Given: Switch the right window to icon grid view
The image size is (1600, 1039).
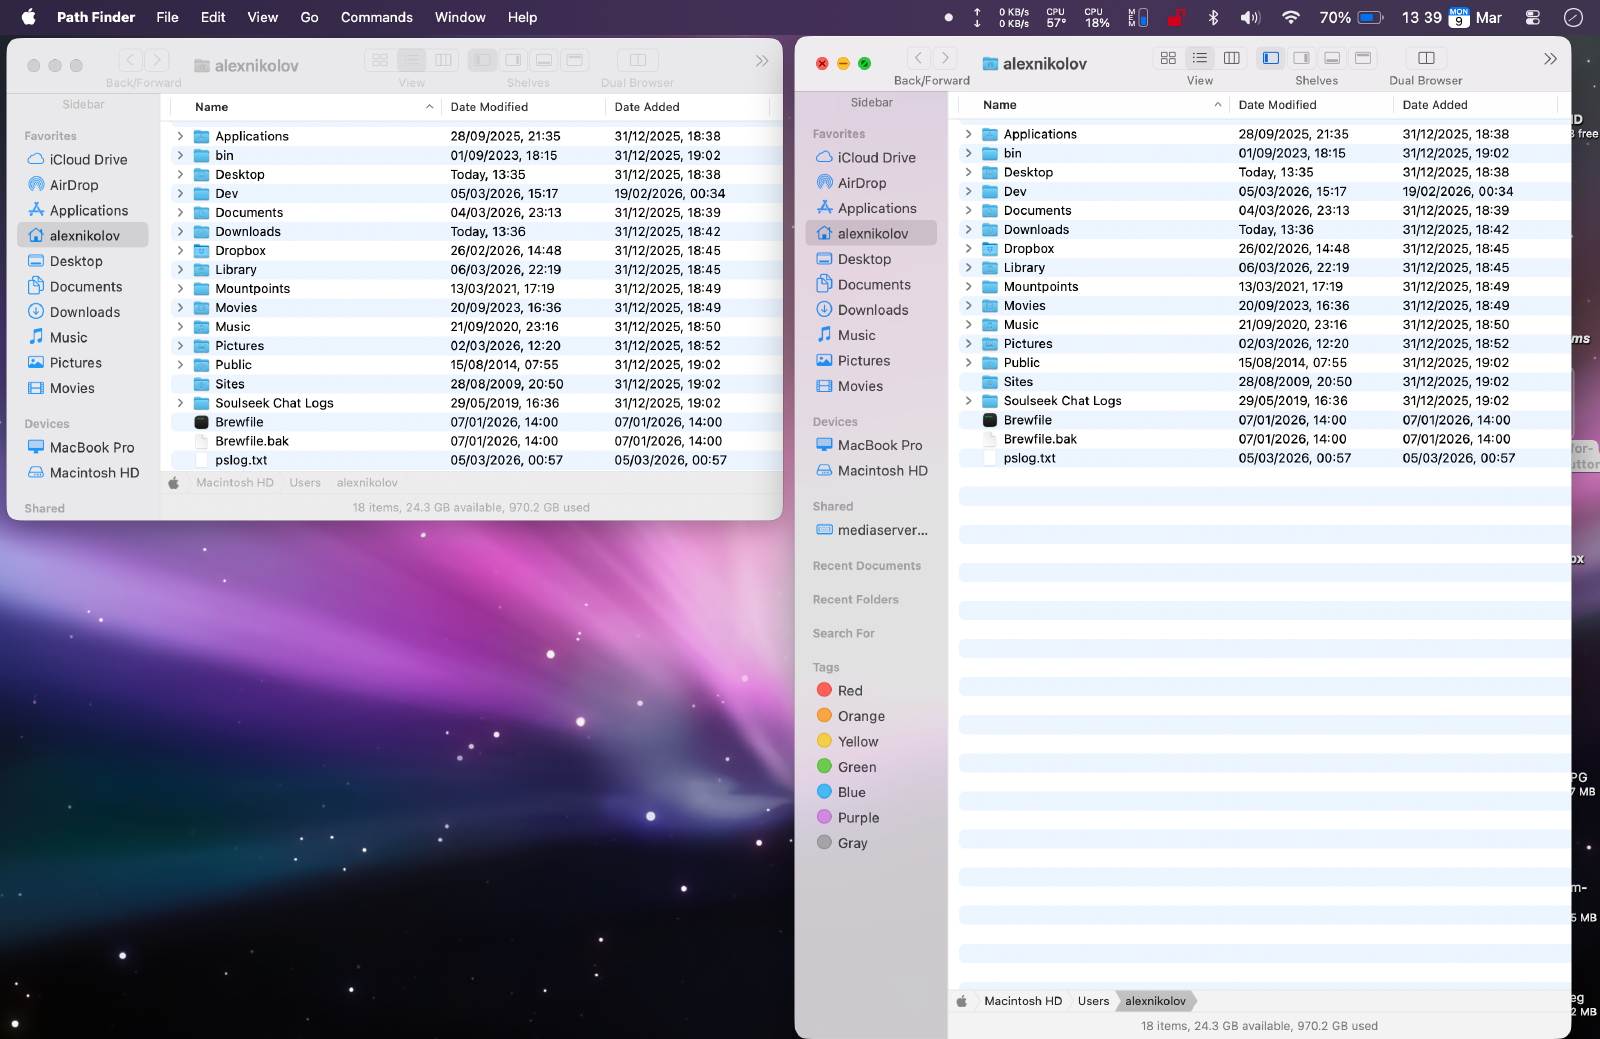Looking at the screenshot, I should point(1167,58).
